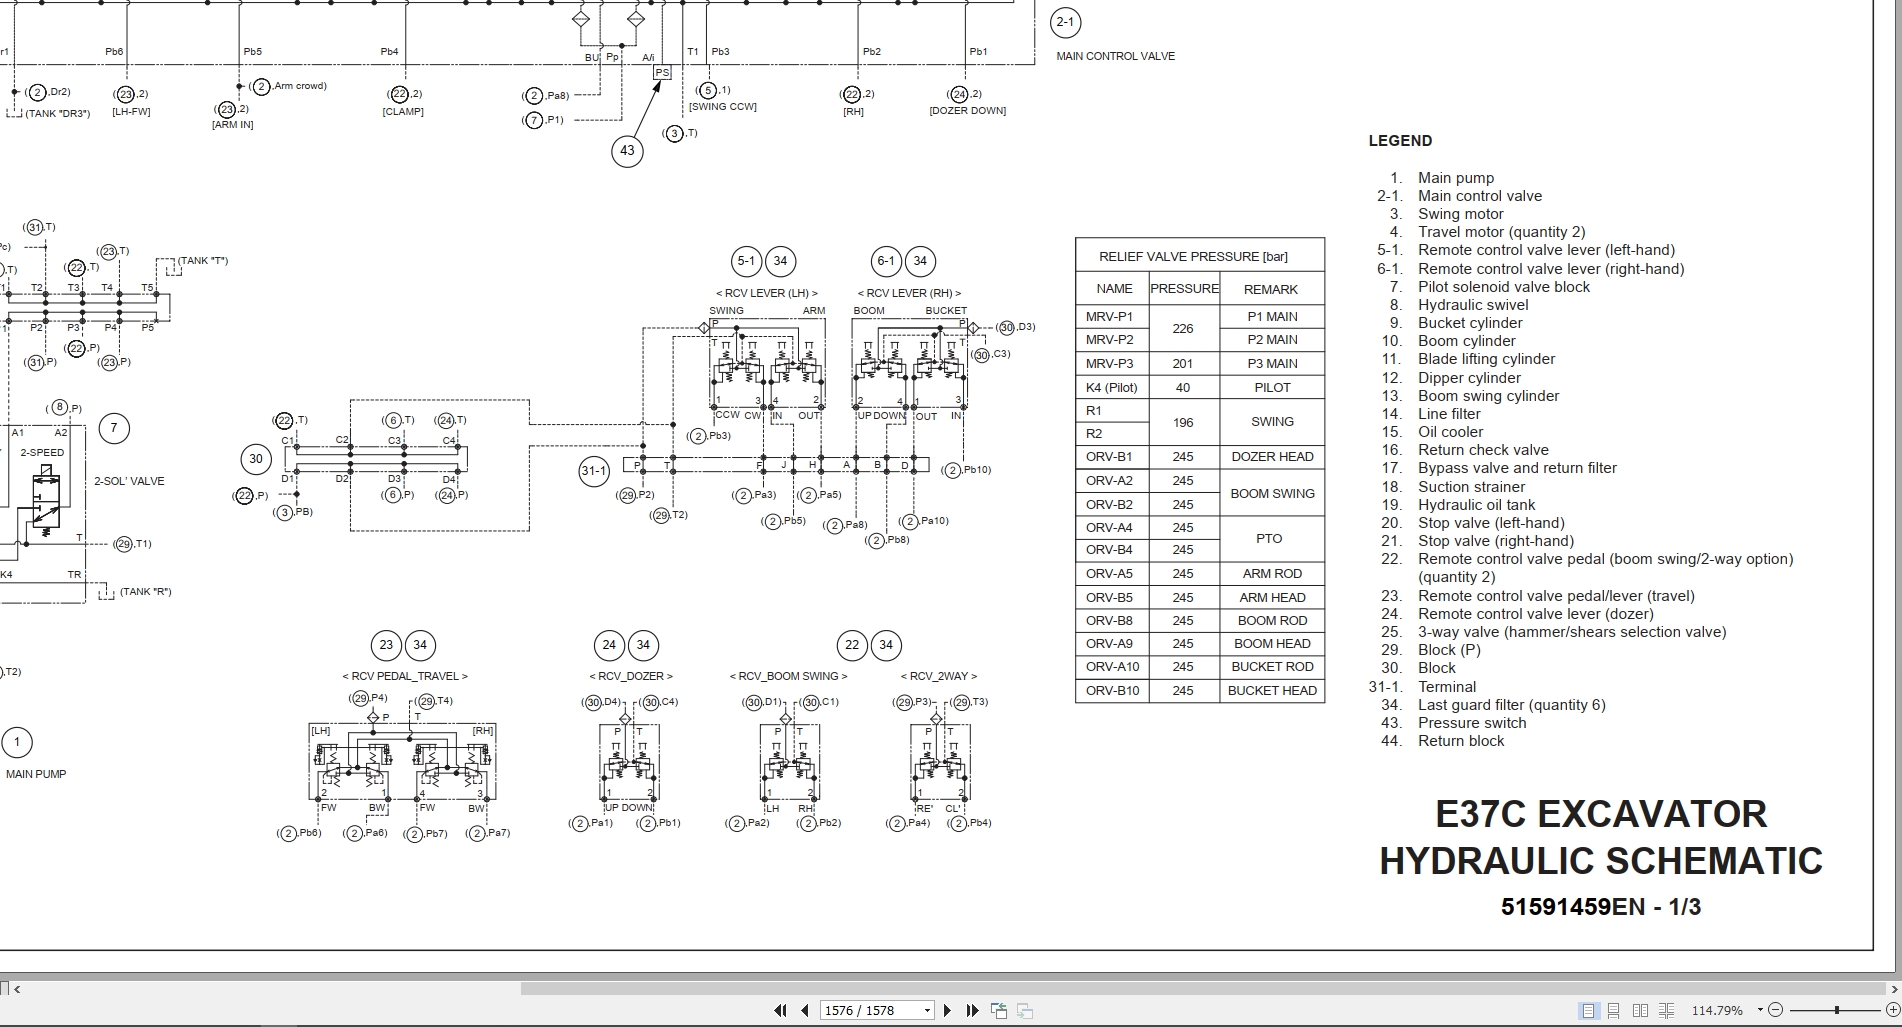Click the DOZER HEAD remark cell
The width and height of the screenshot is (1902, 1027).
[x=1272, y=457]
